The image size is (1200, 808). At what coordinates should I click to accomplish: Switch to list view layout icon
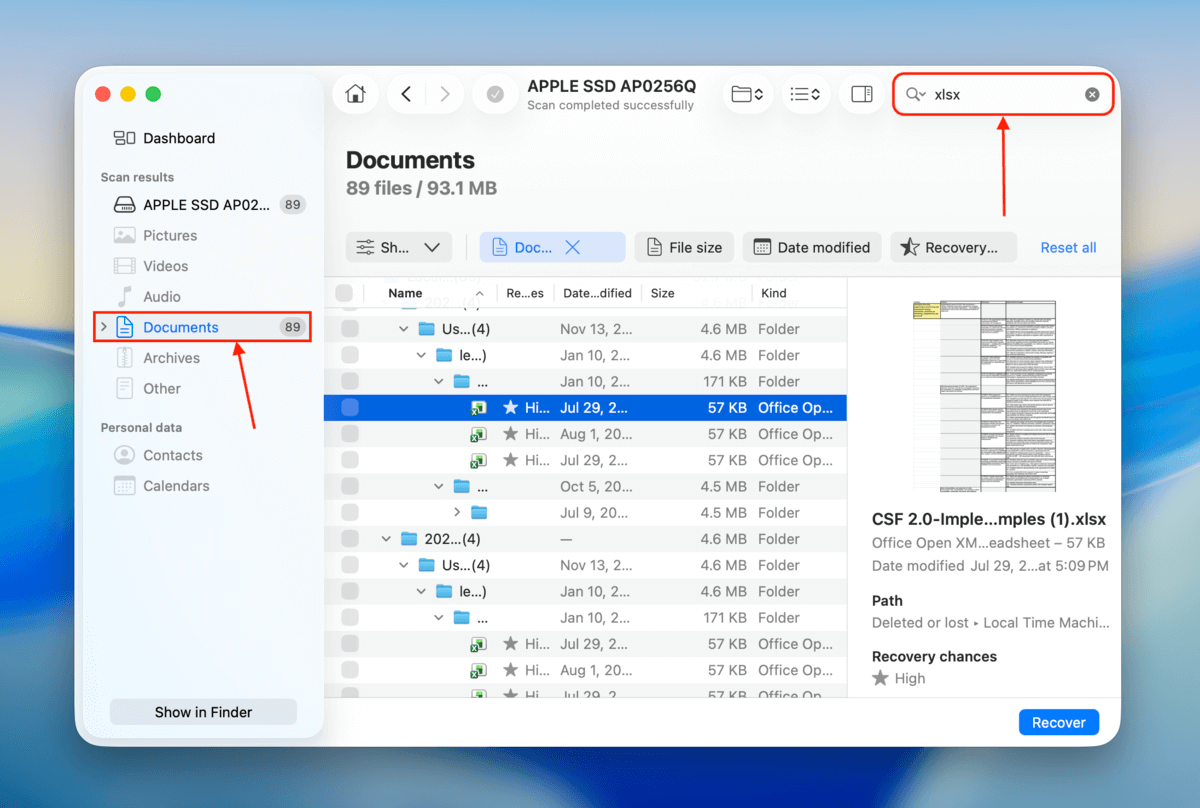coord(806,93)
